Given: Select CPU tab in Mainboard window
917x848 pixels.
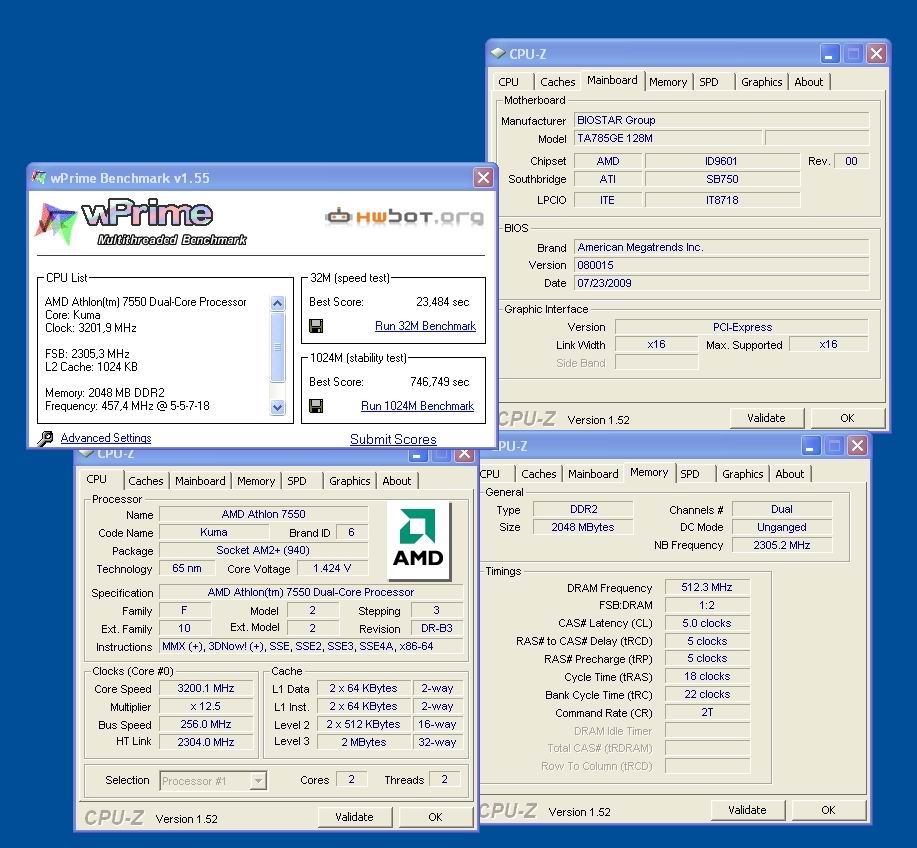Looking at the screenshot, I should click(508, 82).
